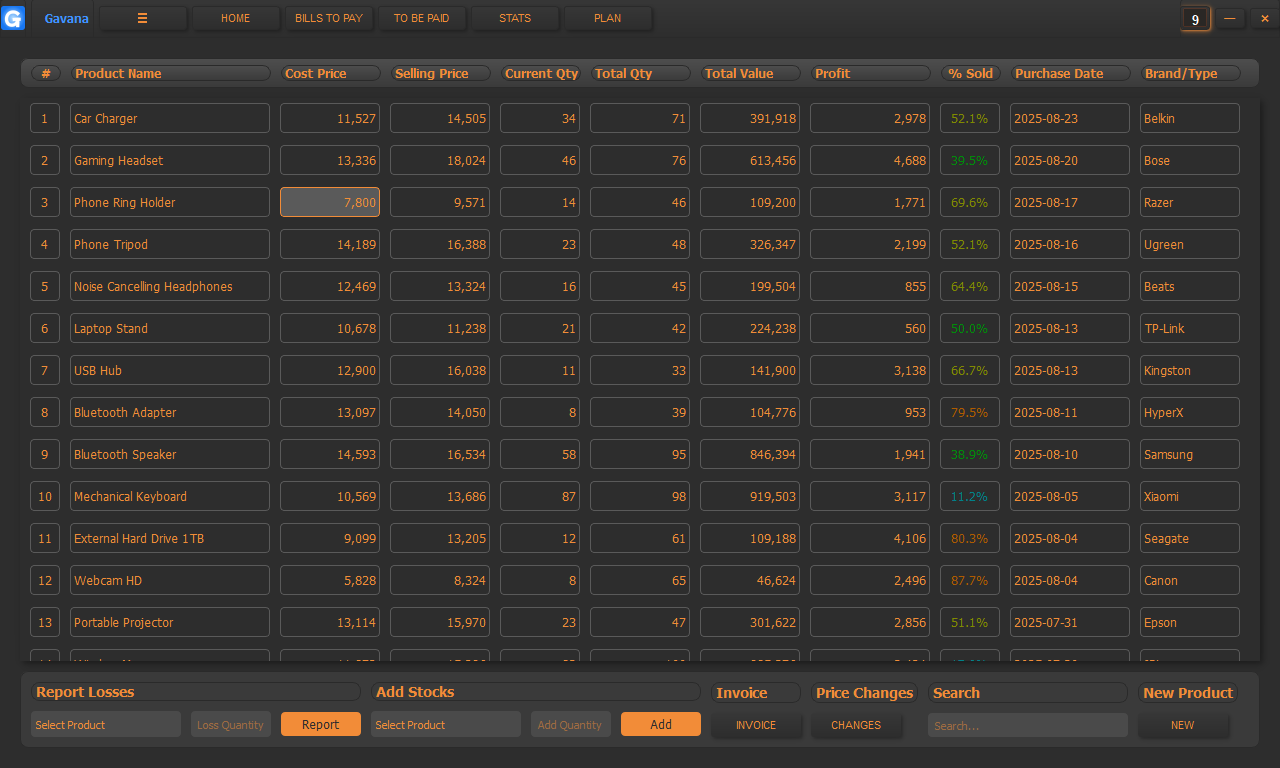
Task: Open the hamburger menu button
Action: tap(143, 18)
